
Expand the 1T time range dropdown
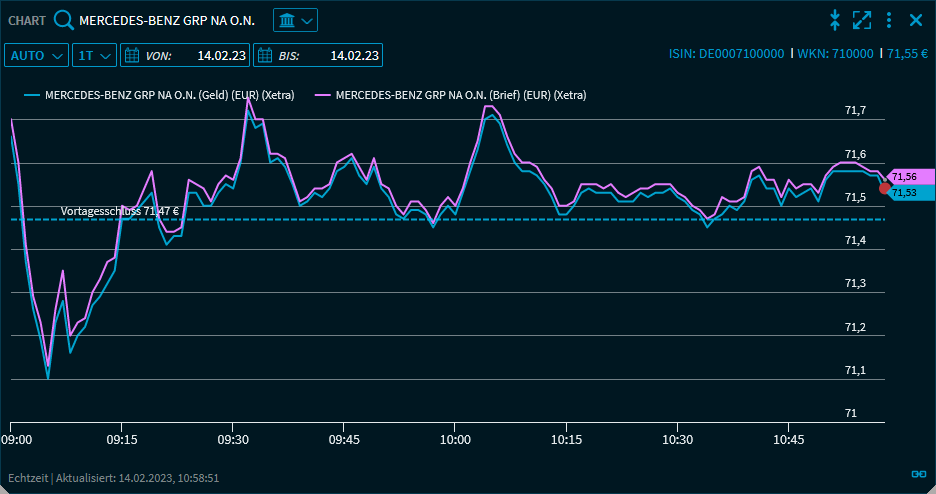(95, 55)
